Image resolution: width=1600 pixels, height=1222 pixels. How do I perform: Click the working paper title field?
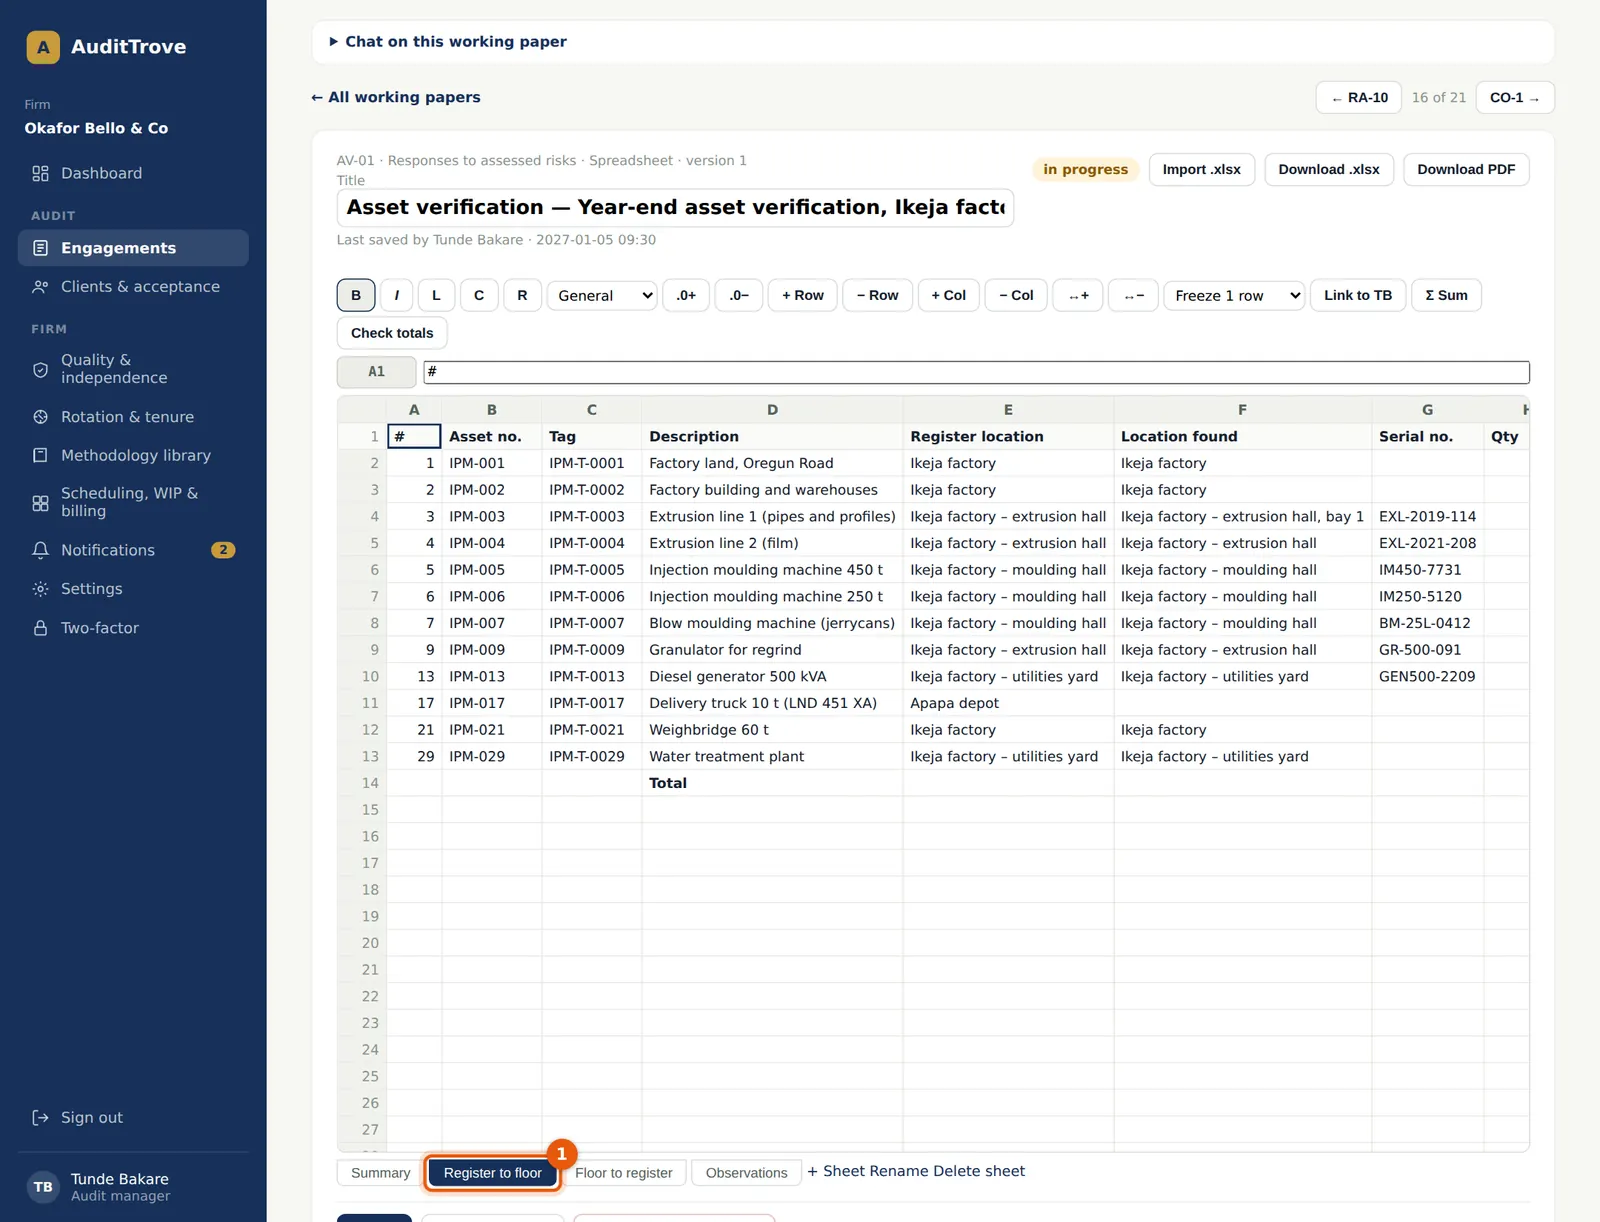pyautogui.click(x=675, y=208)
